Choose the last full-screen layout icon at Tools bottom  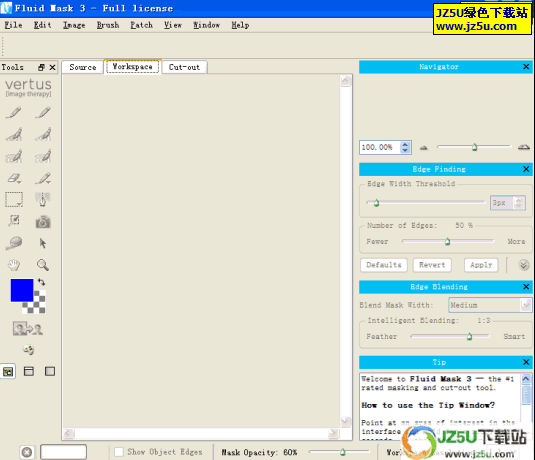tap(50, 371)
